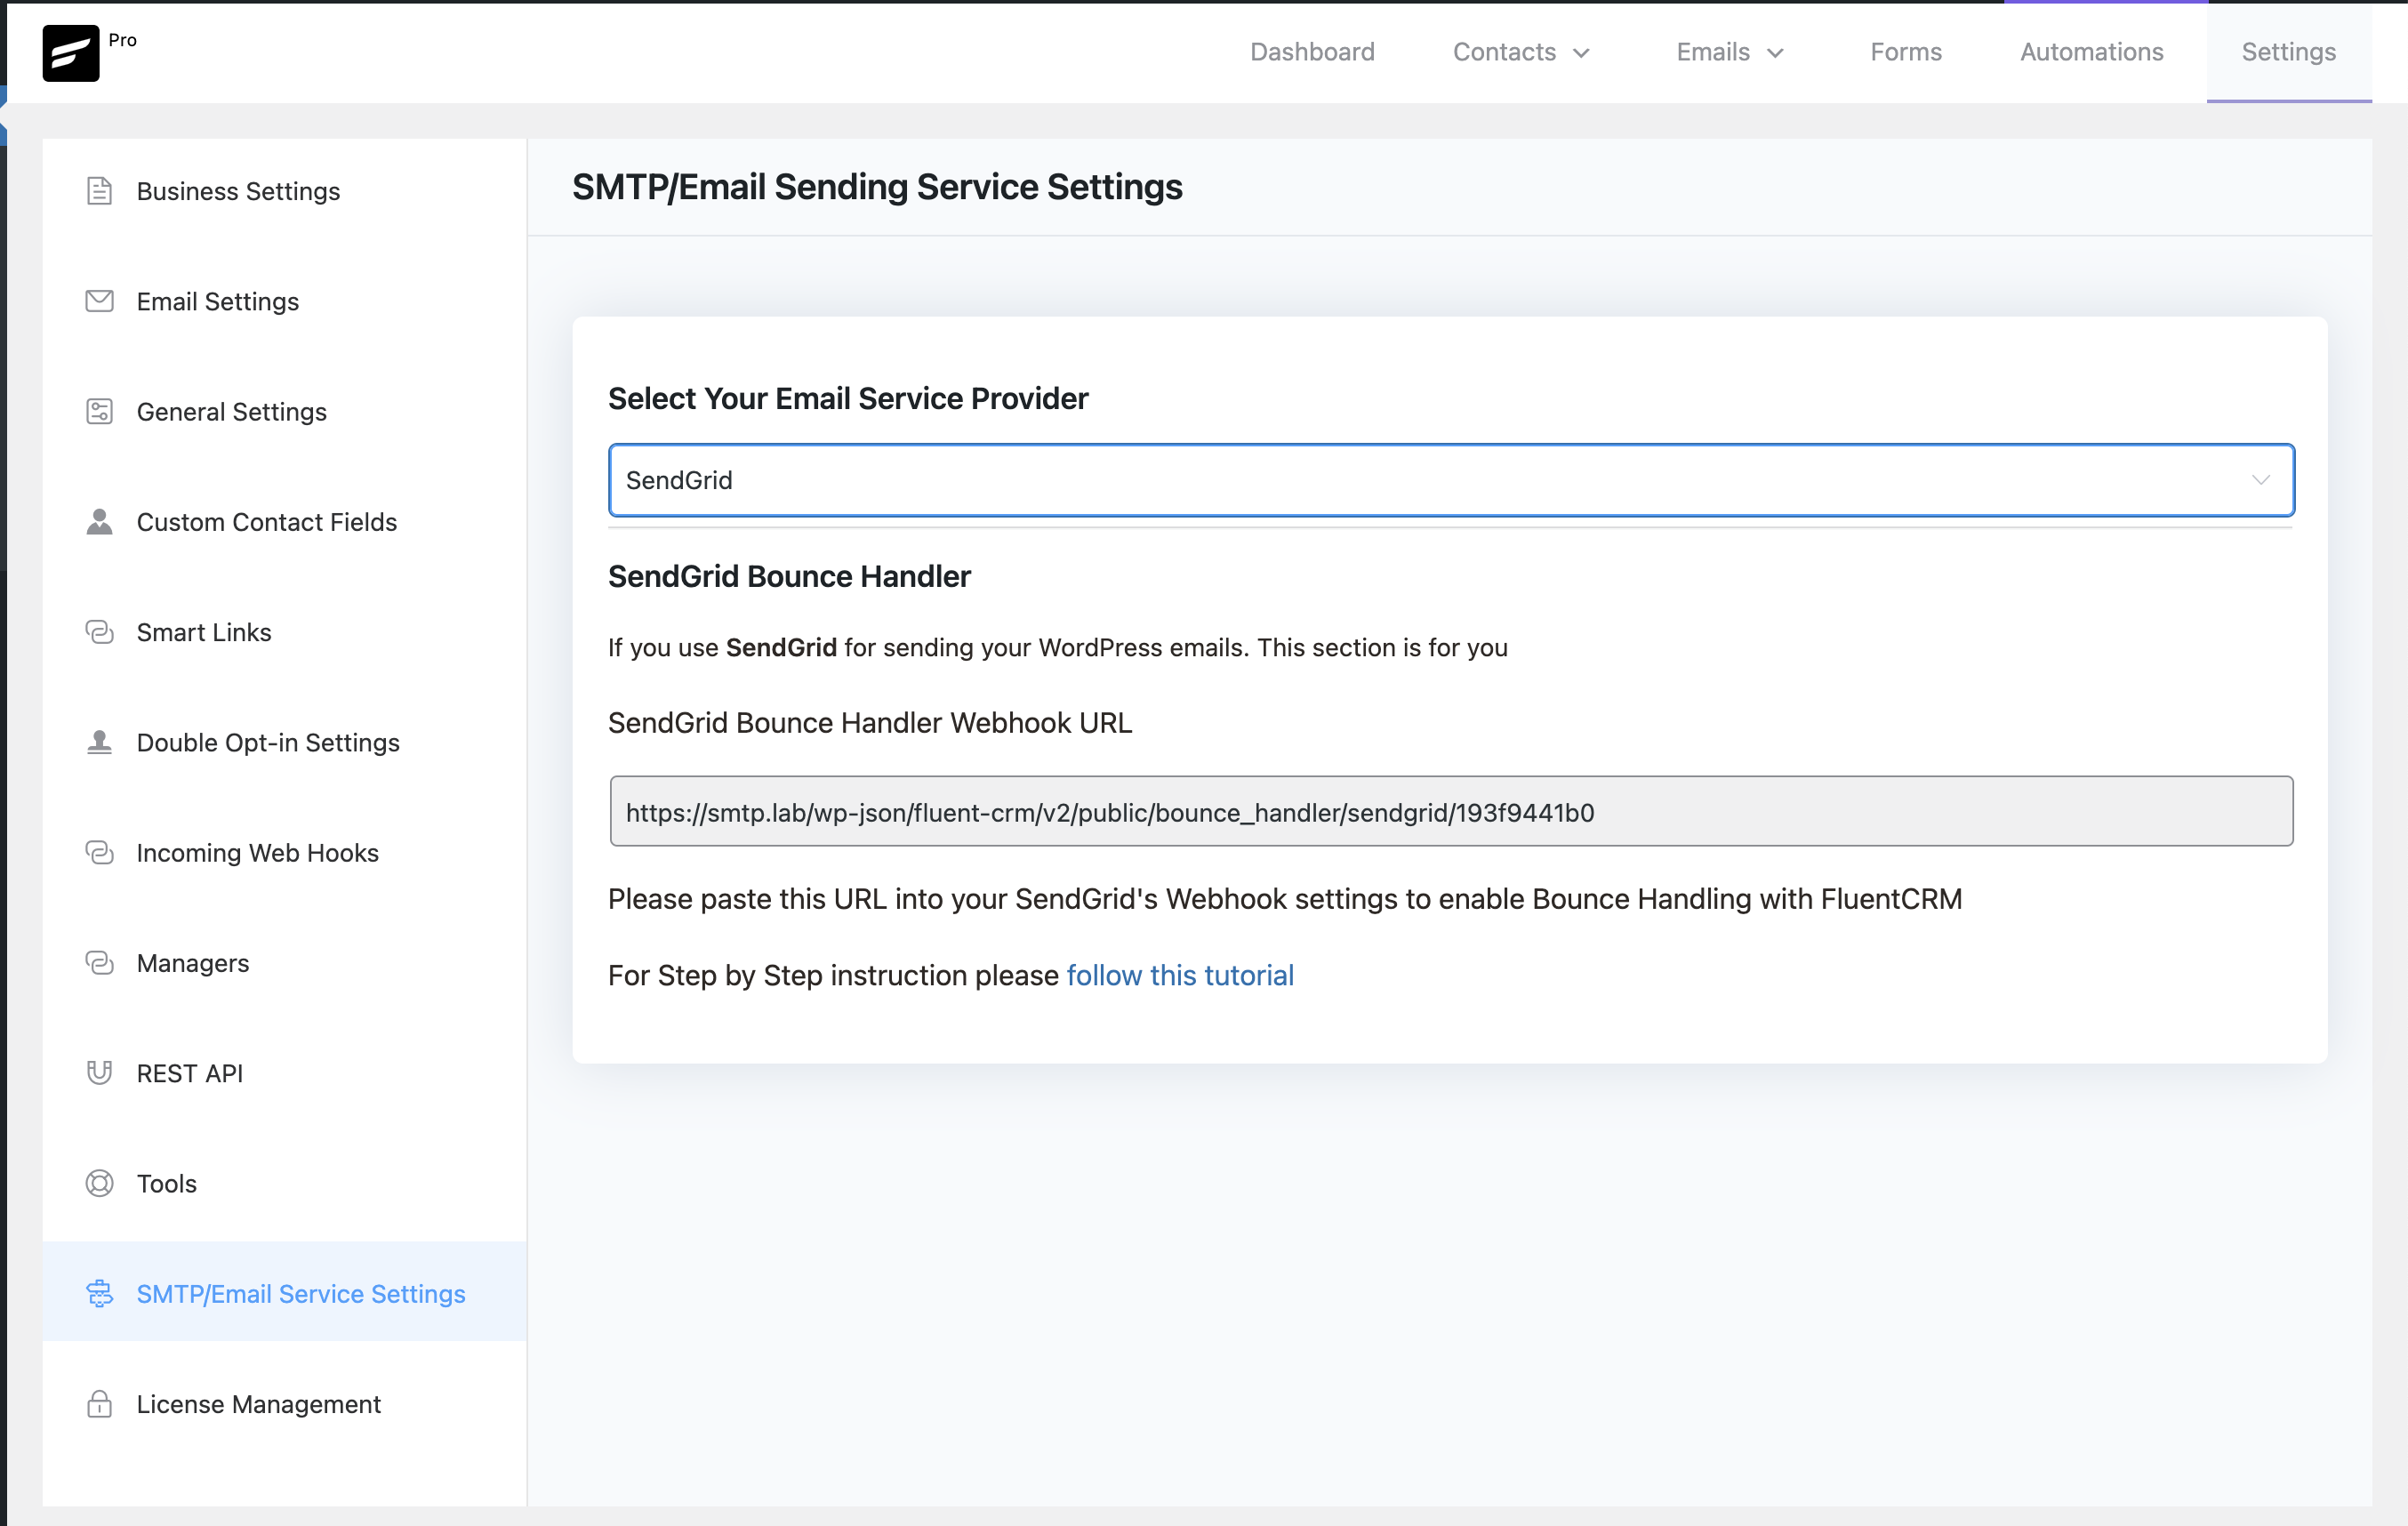Expand the Contacts menu chevron
The height and width of the screenshot is (1526, 2408).
(1581, 53)
